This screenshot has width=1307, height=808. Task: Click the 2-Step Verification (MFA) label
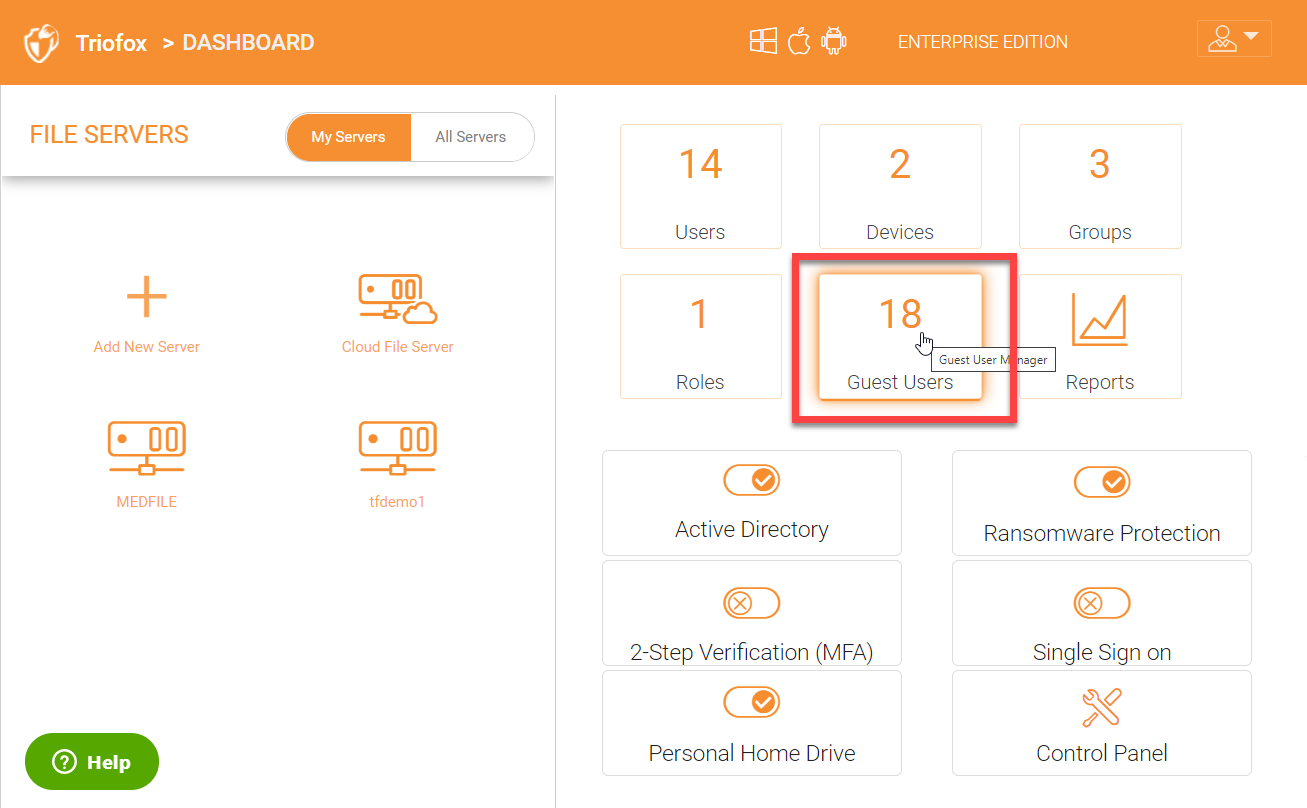752,653
